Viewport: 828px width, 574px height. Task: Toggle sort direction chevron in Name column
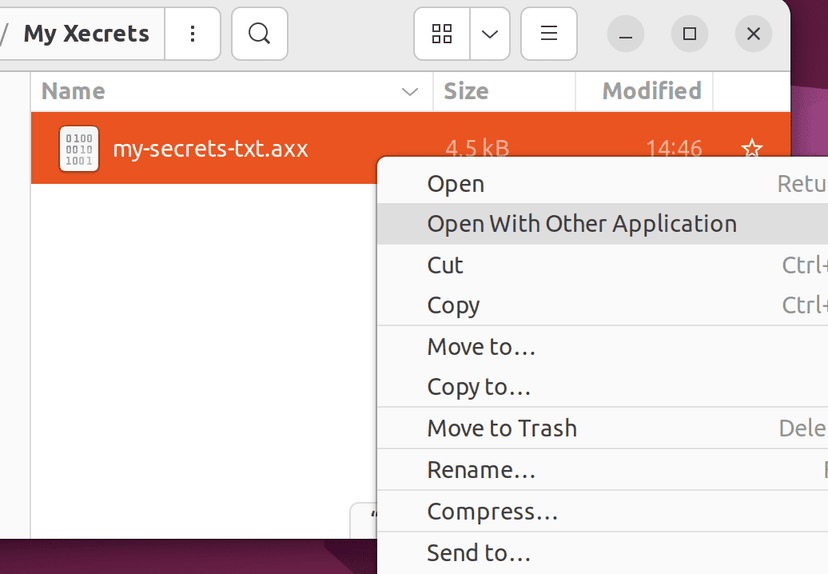(410, 92)
